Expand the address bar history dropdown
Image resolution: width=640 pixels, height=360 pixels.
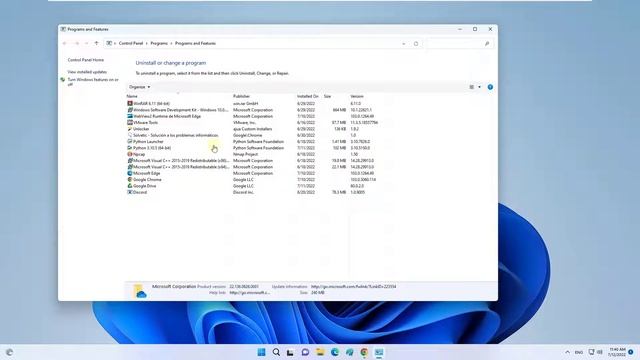(x=404, y=44)
